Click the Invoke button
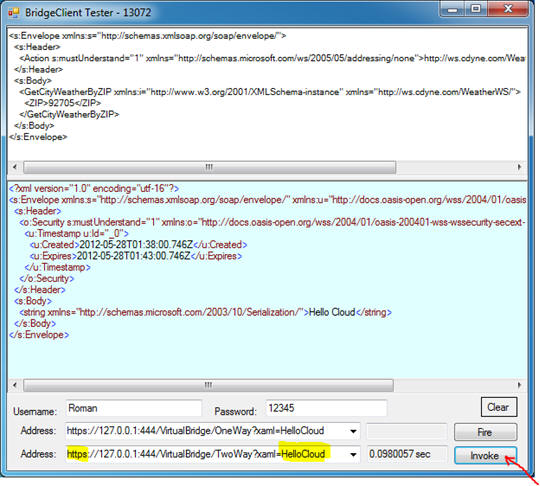 (485, 455)
